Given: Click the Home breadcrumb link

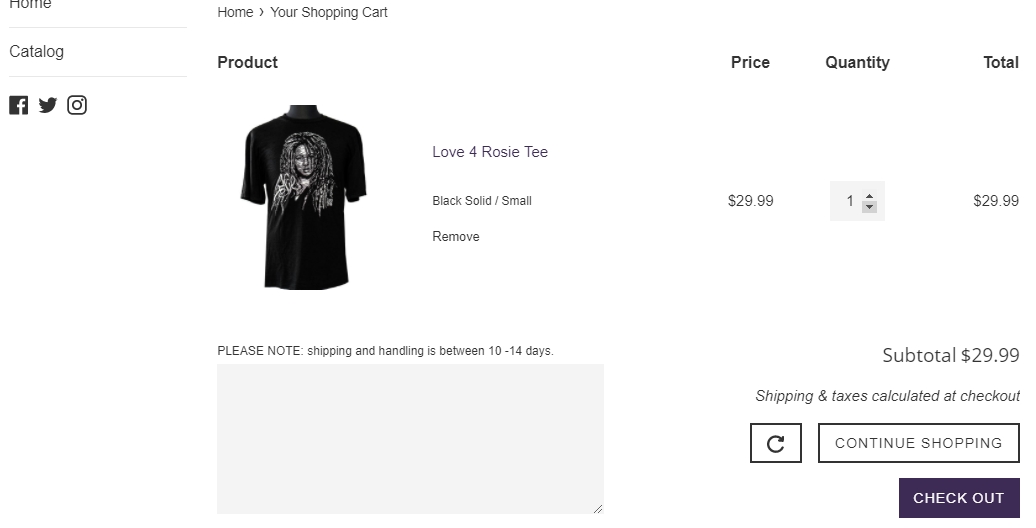Looking at the screenshot, I should [235, 12].
